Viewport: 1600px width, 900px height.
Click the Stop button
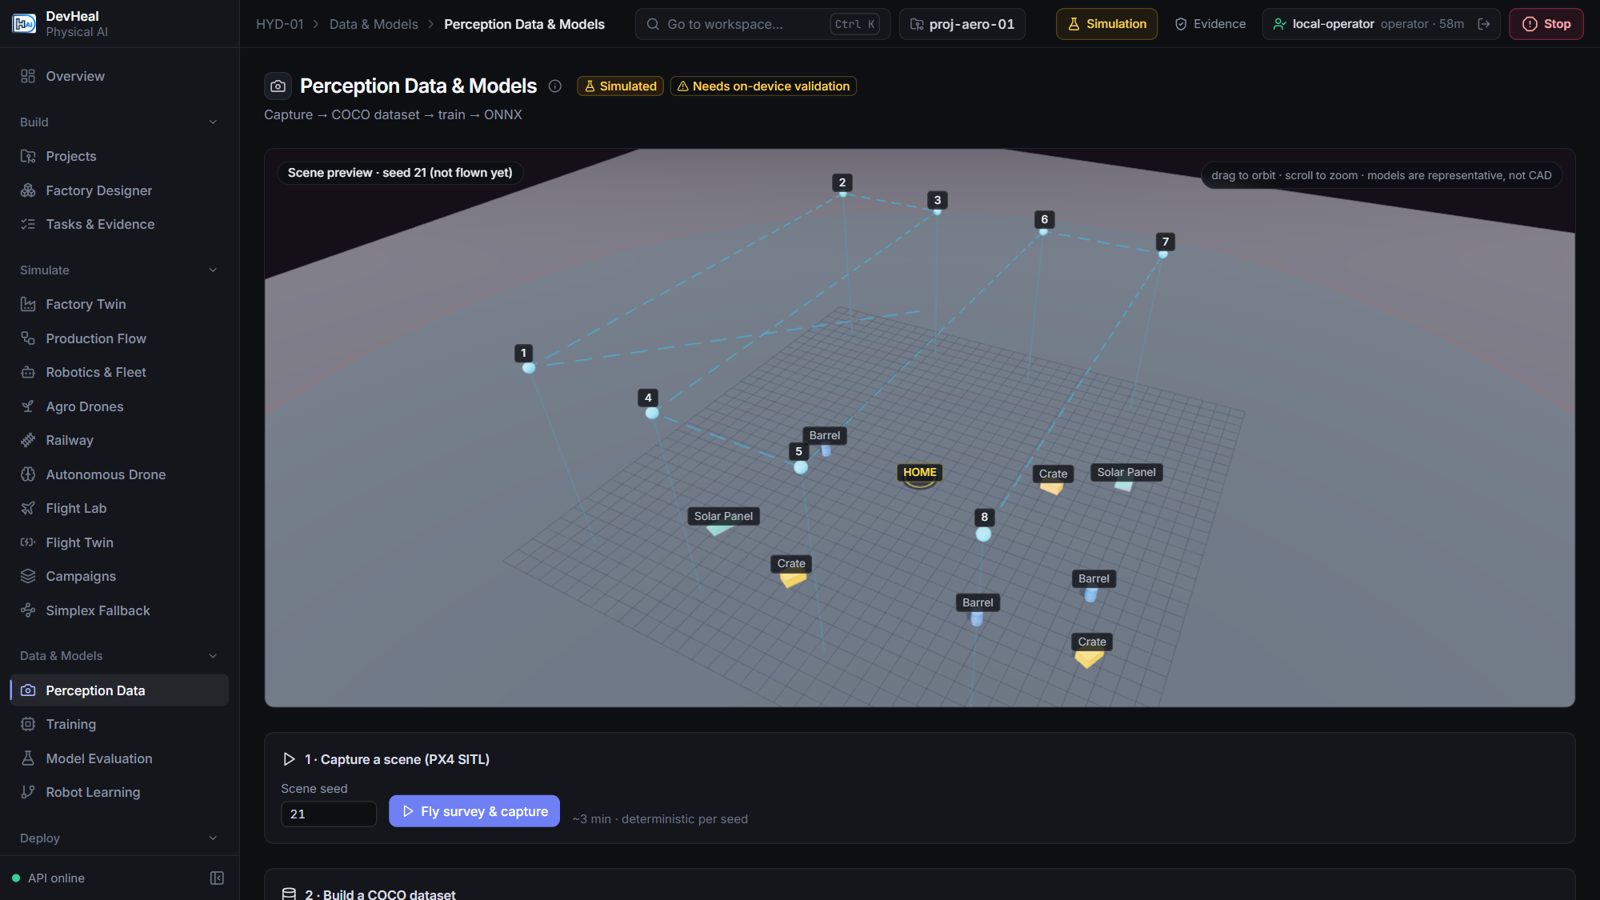(1546, 24)
